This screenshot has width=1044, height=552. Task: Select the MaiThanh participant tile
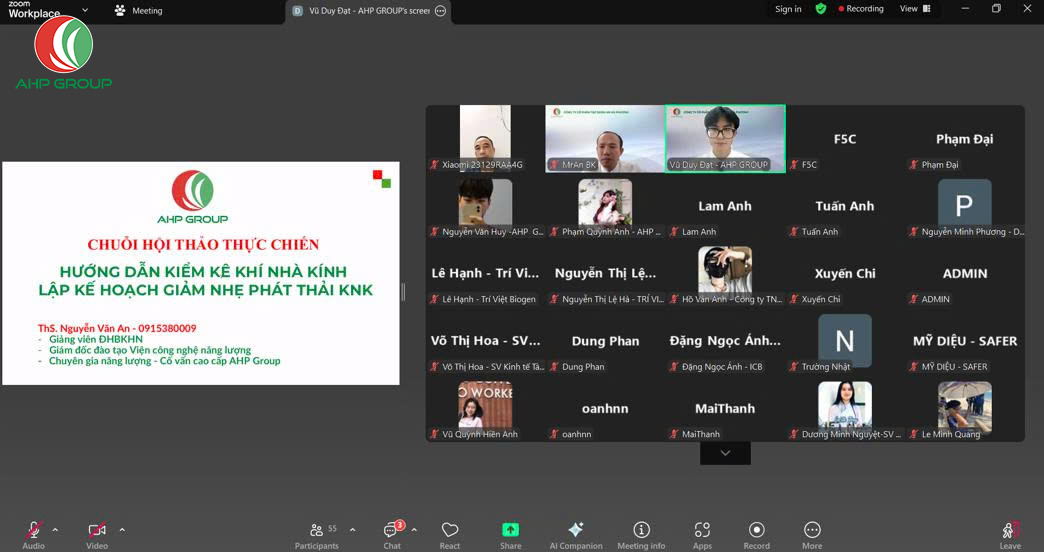725,408
